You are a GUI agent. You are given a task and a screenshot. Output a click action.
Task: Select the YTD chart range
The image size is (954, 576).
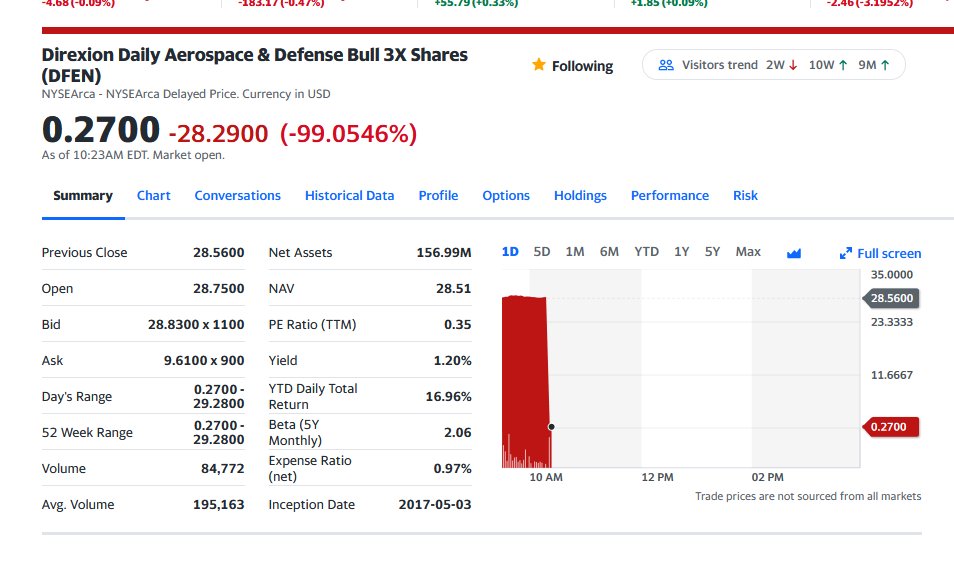646,252
